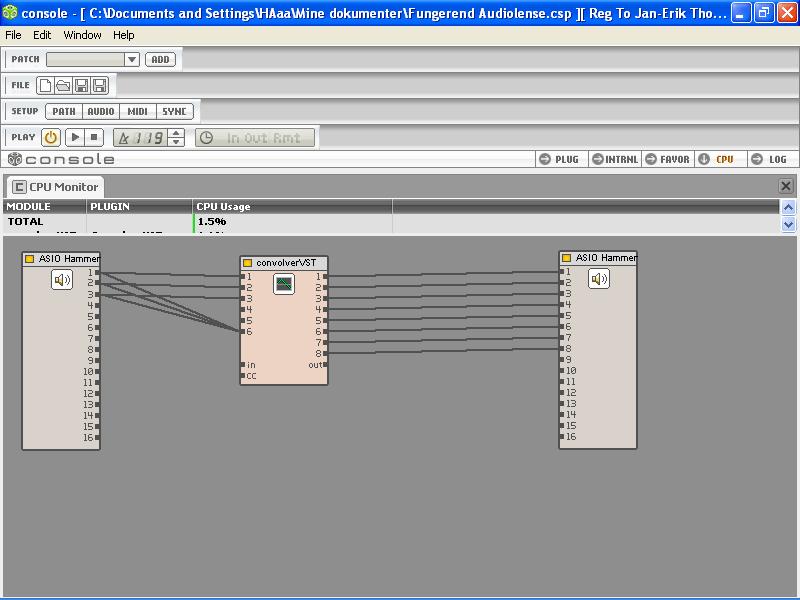
Task: Click the console app icon in title bar
Action: pos(10,12)
